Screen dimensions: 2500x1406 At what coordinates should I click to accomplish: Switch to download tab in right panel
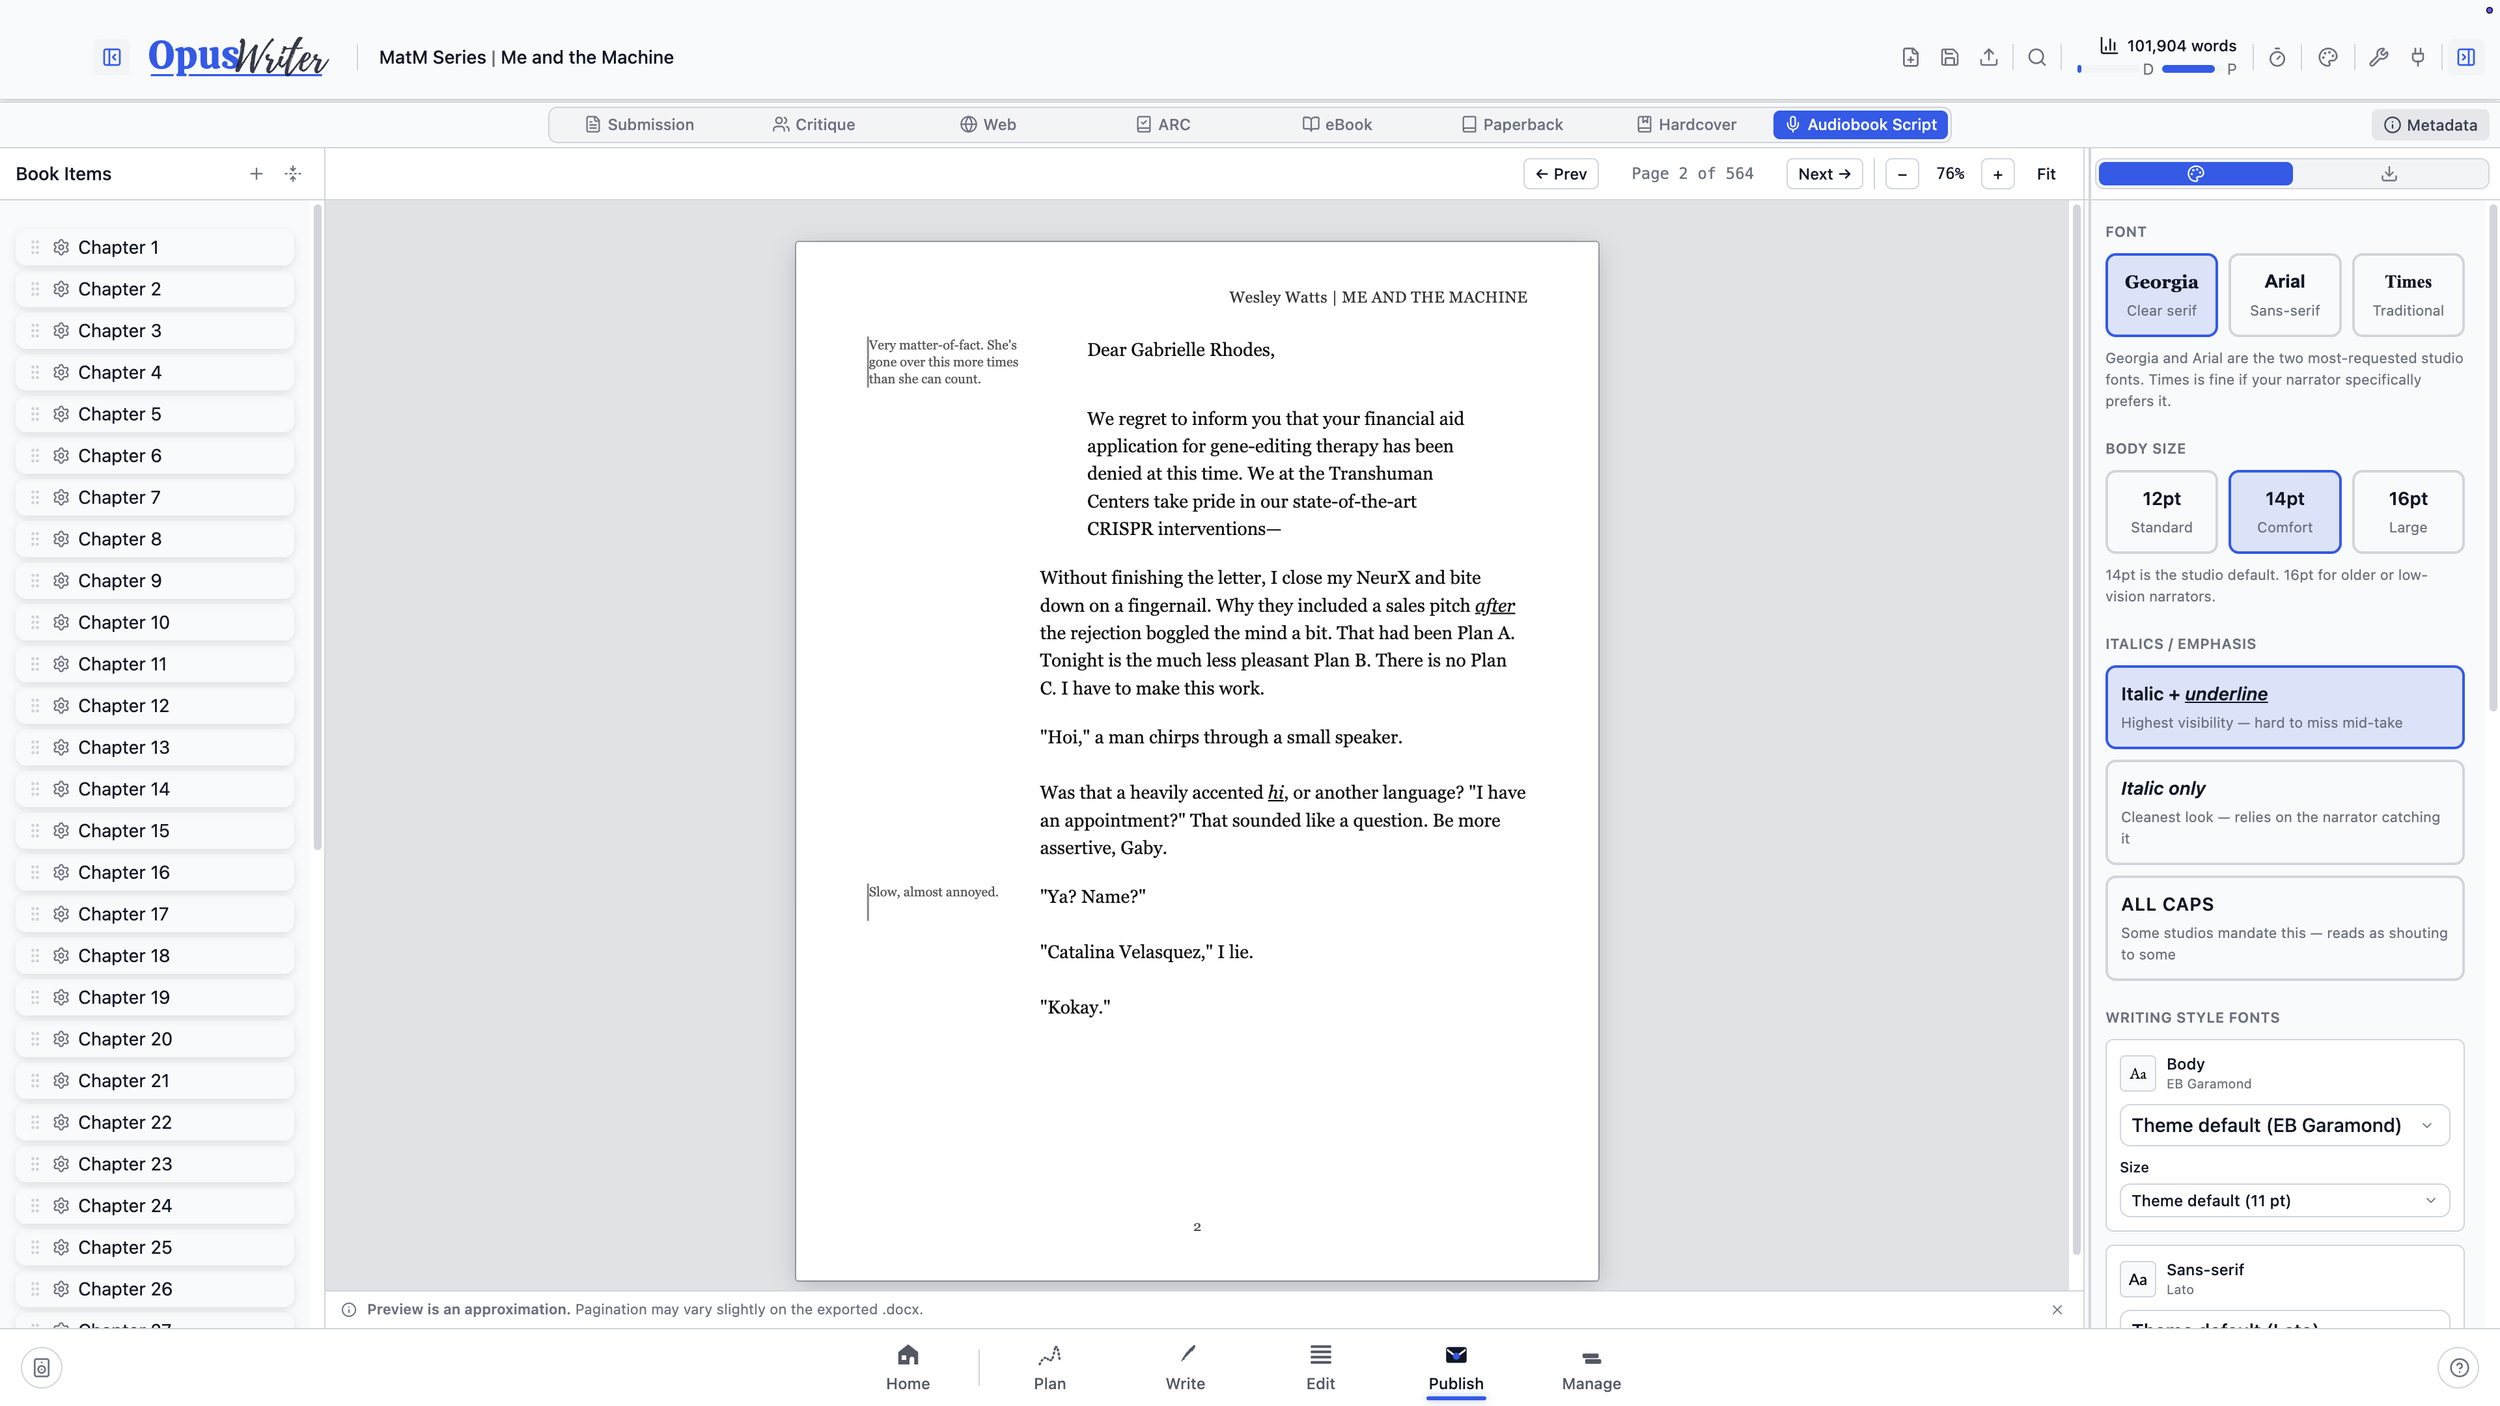(2388, 174)
